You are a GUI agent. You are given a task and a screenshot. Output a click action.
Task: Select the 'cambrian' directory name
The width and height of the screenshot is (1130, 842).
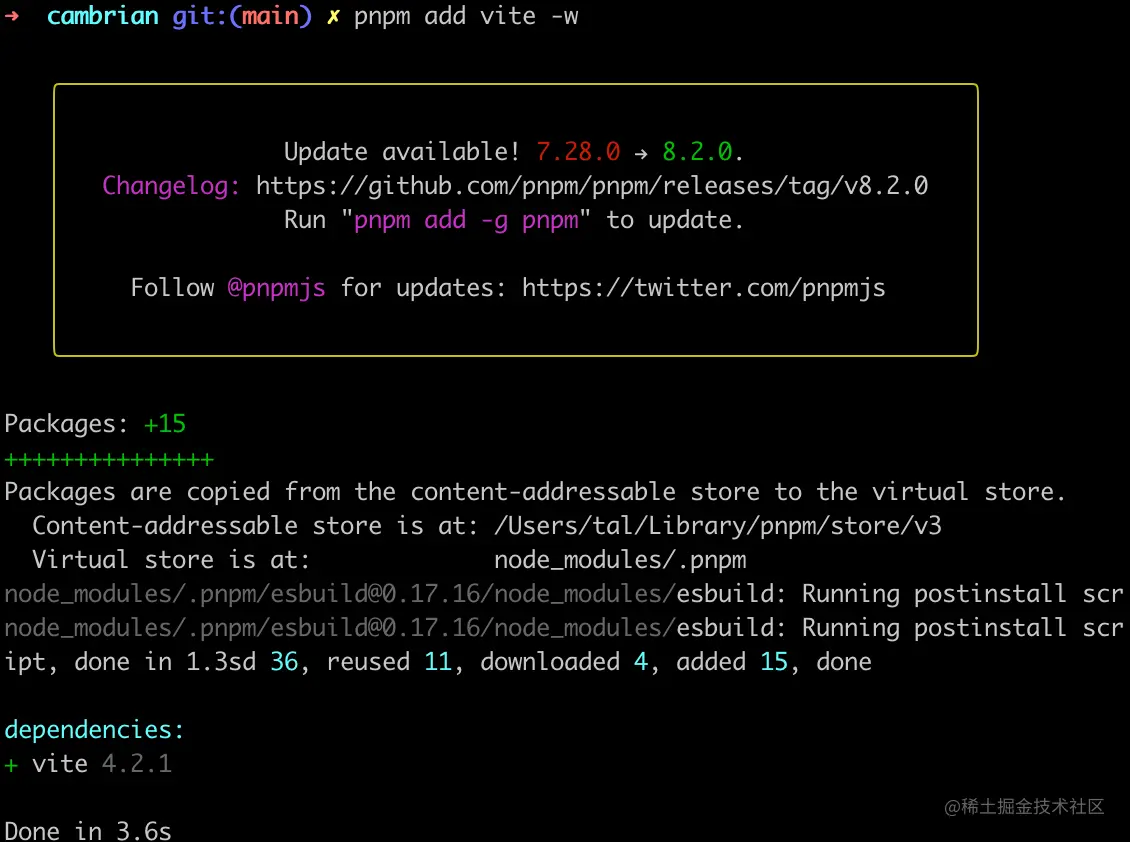[x=102, y=16]
